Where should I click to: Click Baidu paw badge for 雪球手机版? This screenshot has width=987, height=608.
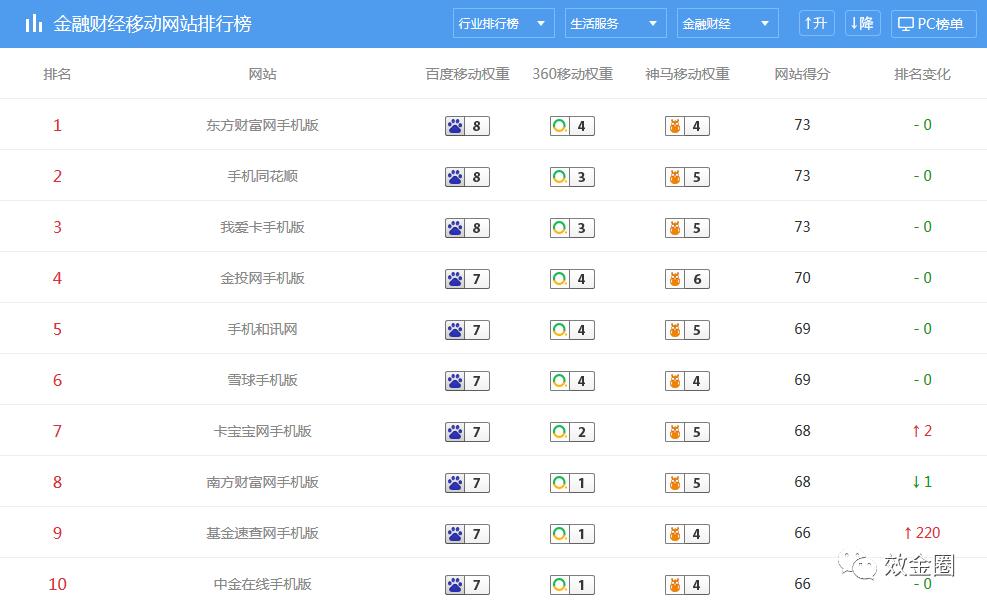click(467, 381)
